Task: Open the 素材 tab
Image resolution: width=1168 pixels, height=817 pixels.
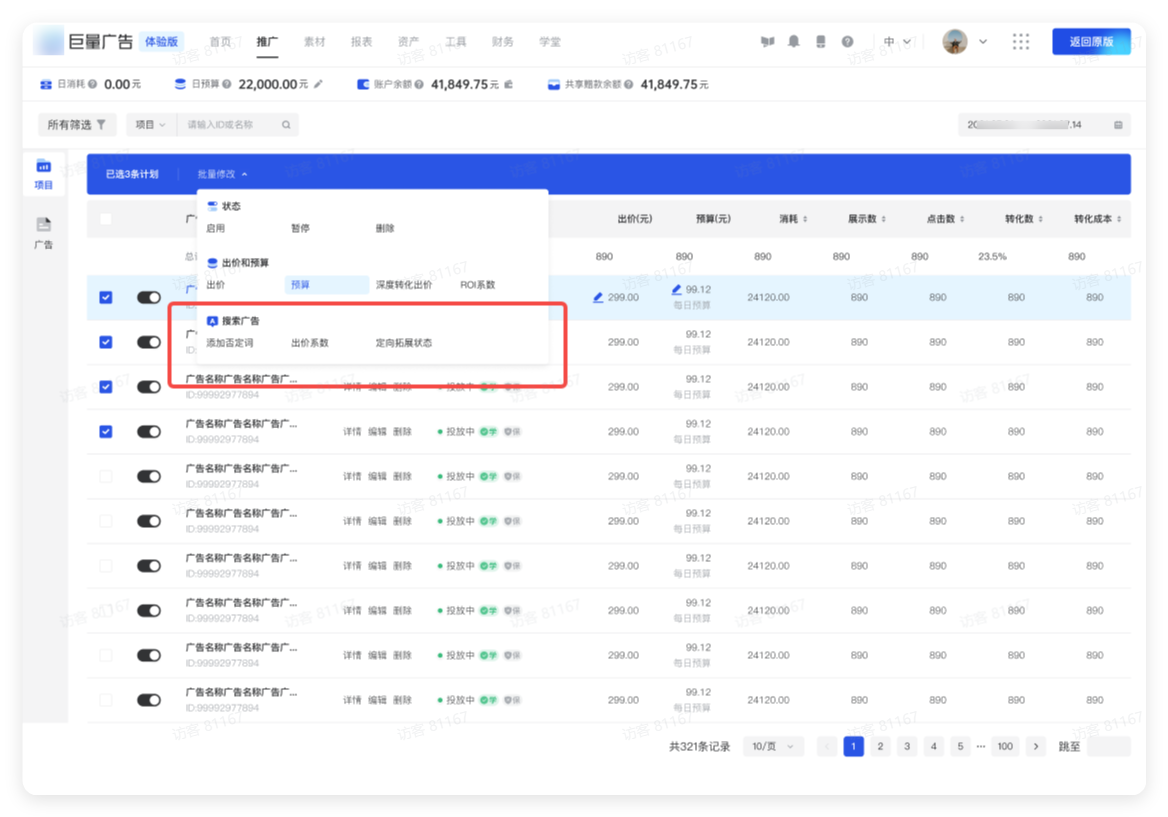Action: pos(314,42)
